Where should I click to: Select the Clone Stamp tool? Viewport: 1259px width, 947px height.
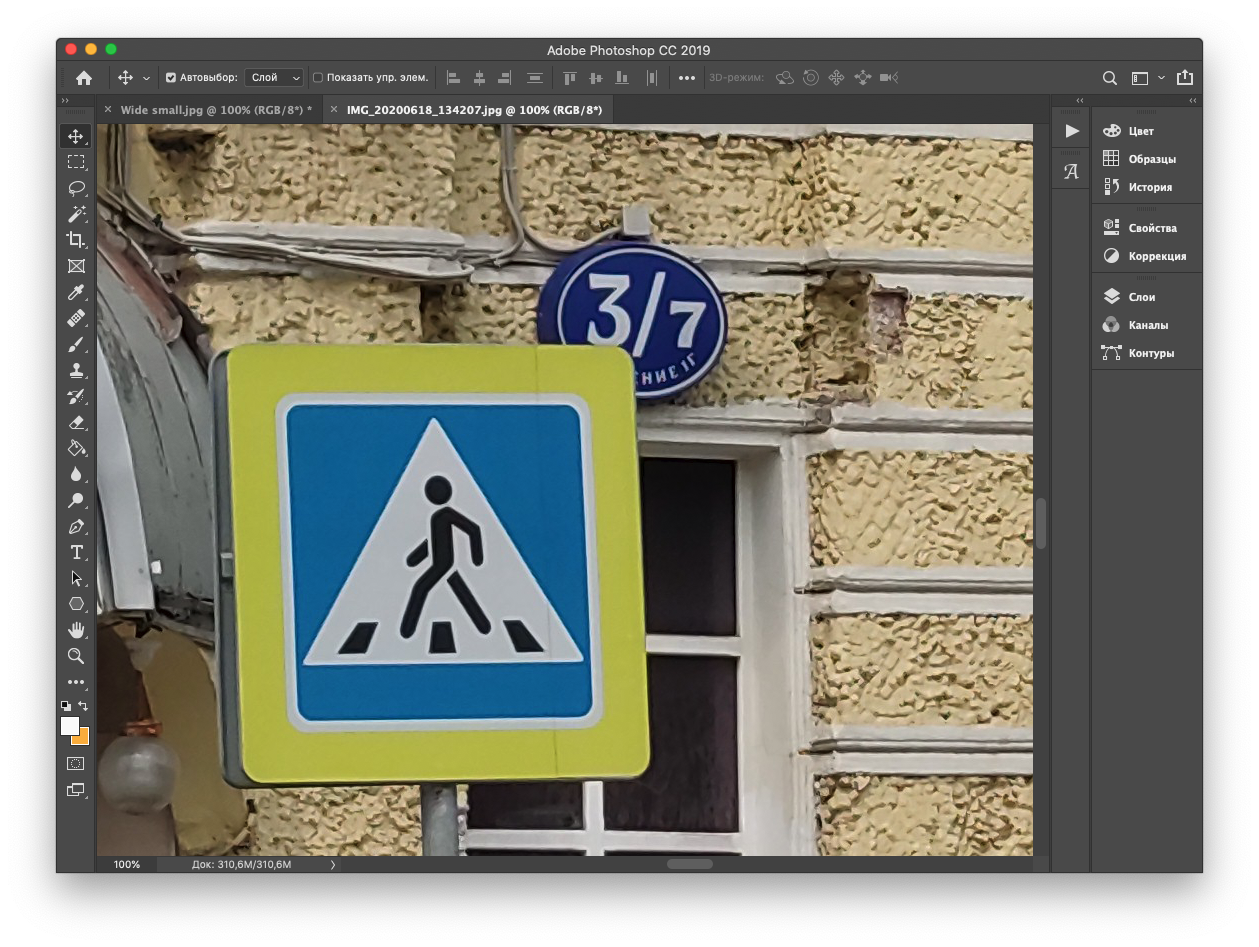coord(76,370)
